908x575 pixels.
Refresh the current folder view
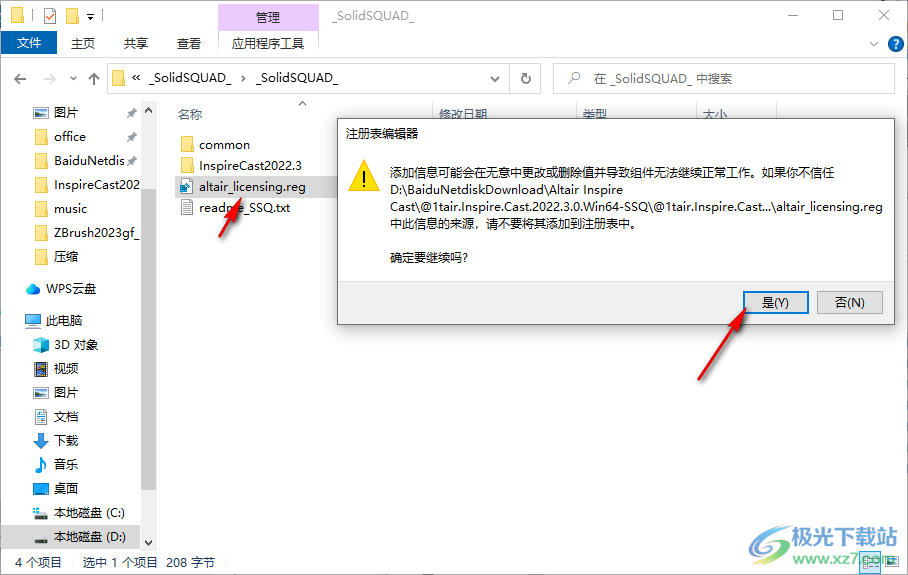525,79
